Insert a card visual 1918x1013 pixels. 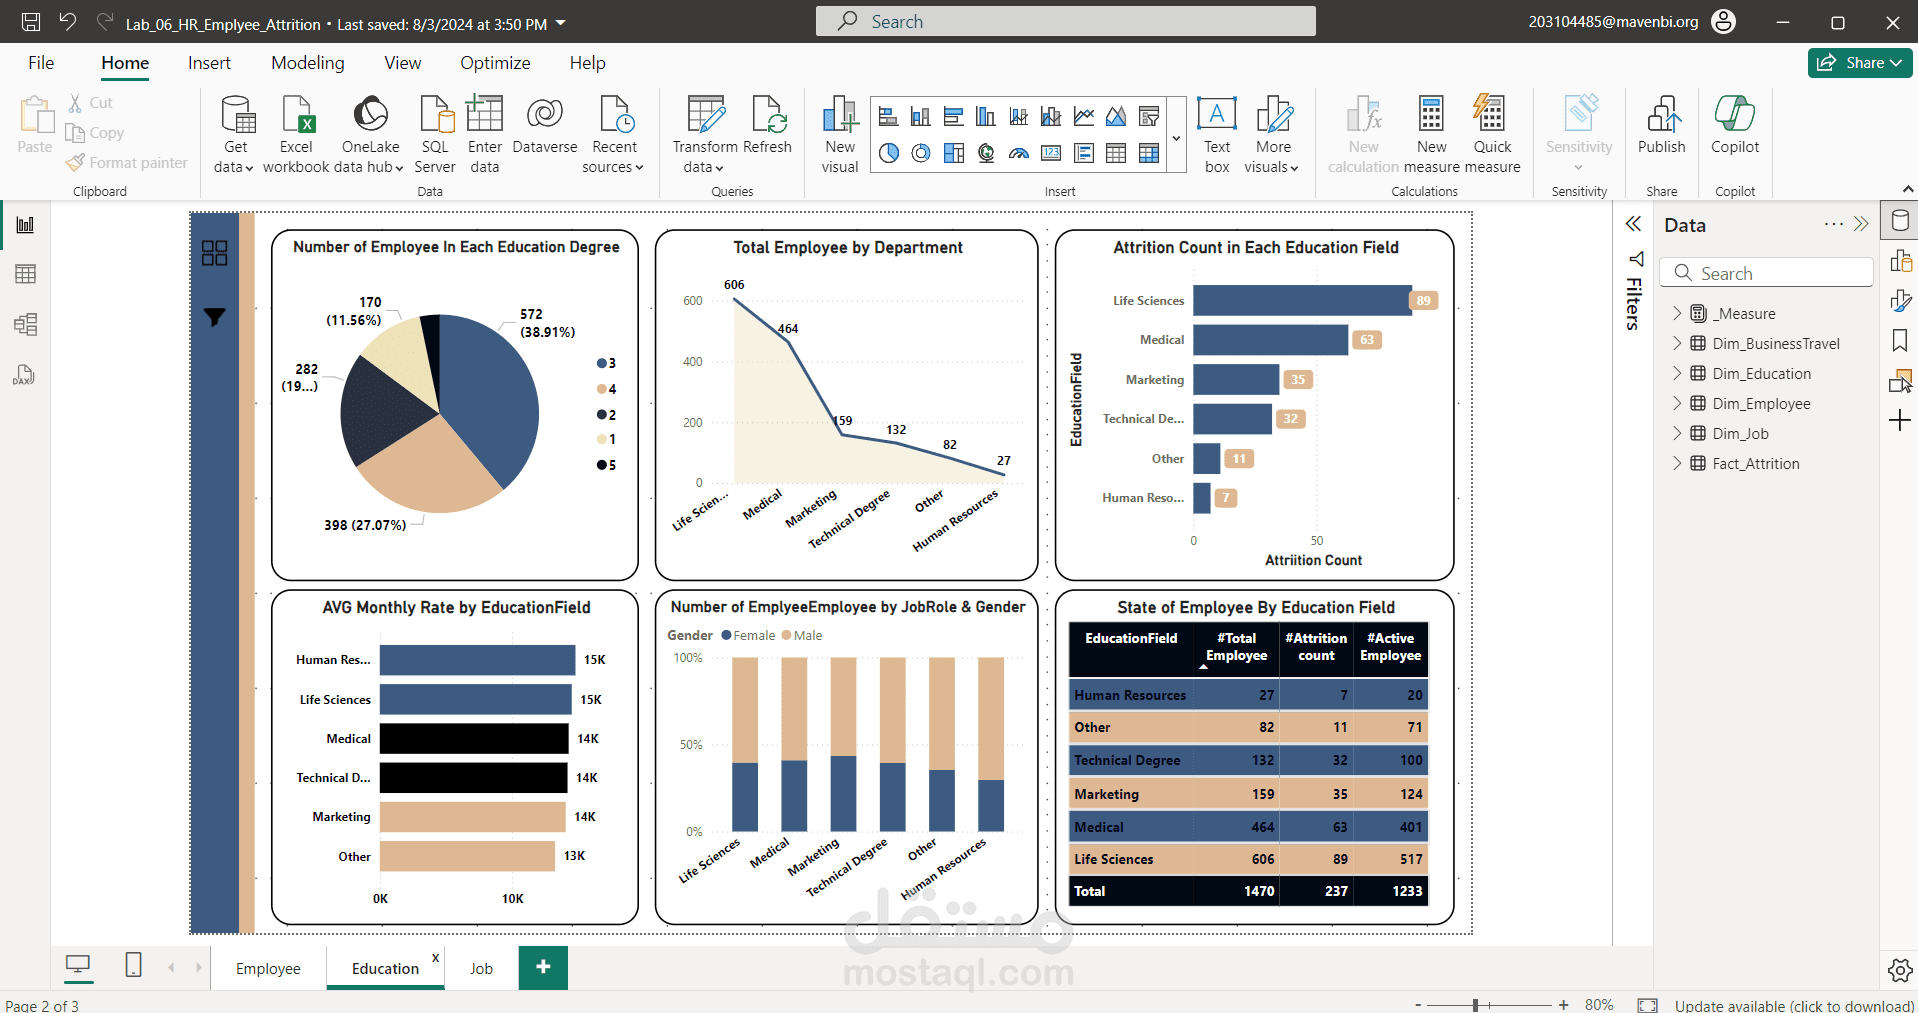coord(1051,153)
